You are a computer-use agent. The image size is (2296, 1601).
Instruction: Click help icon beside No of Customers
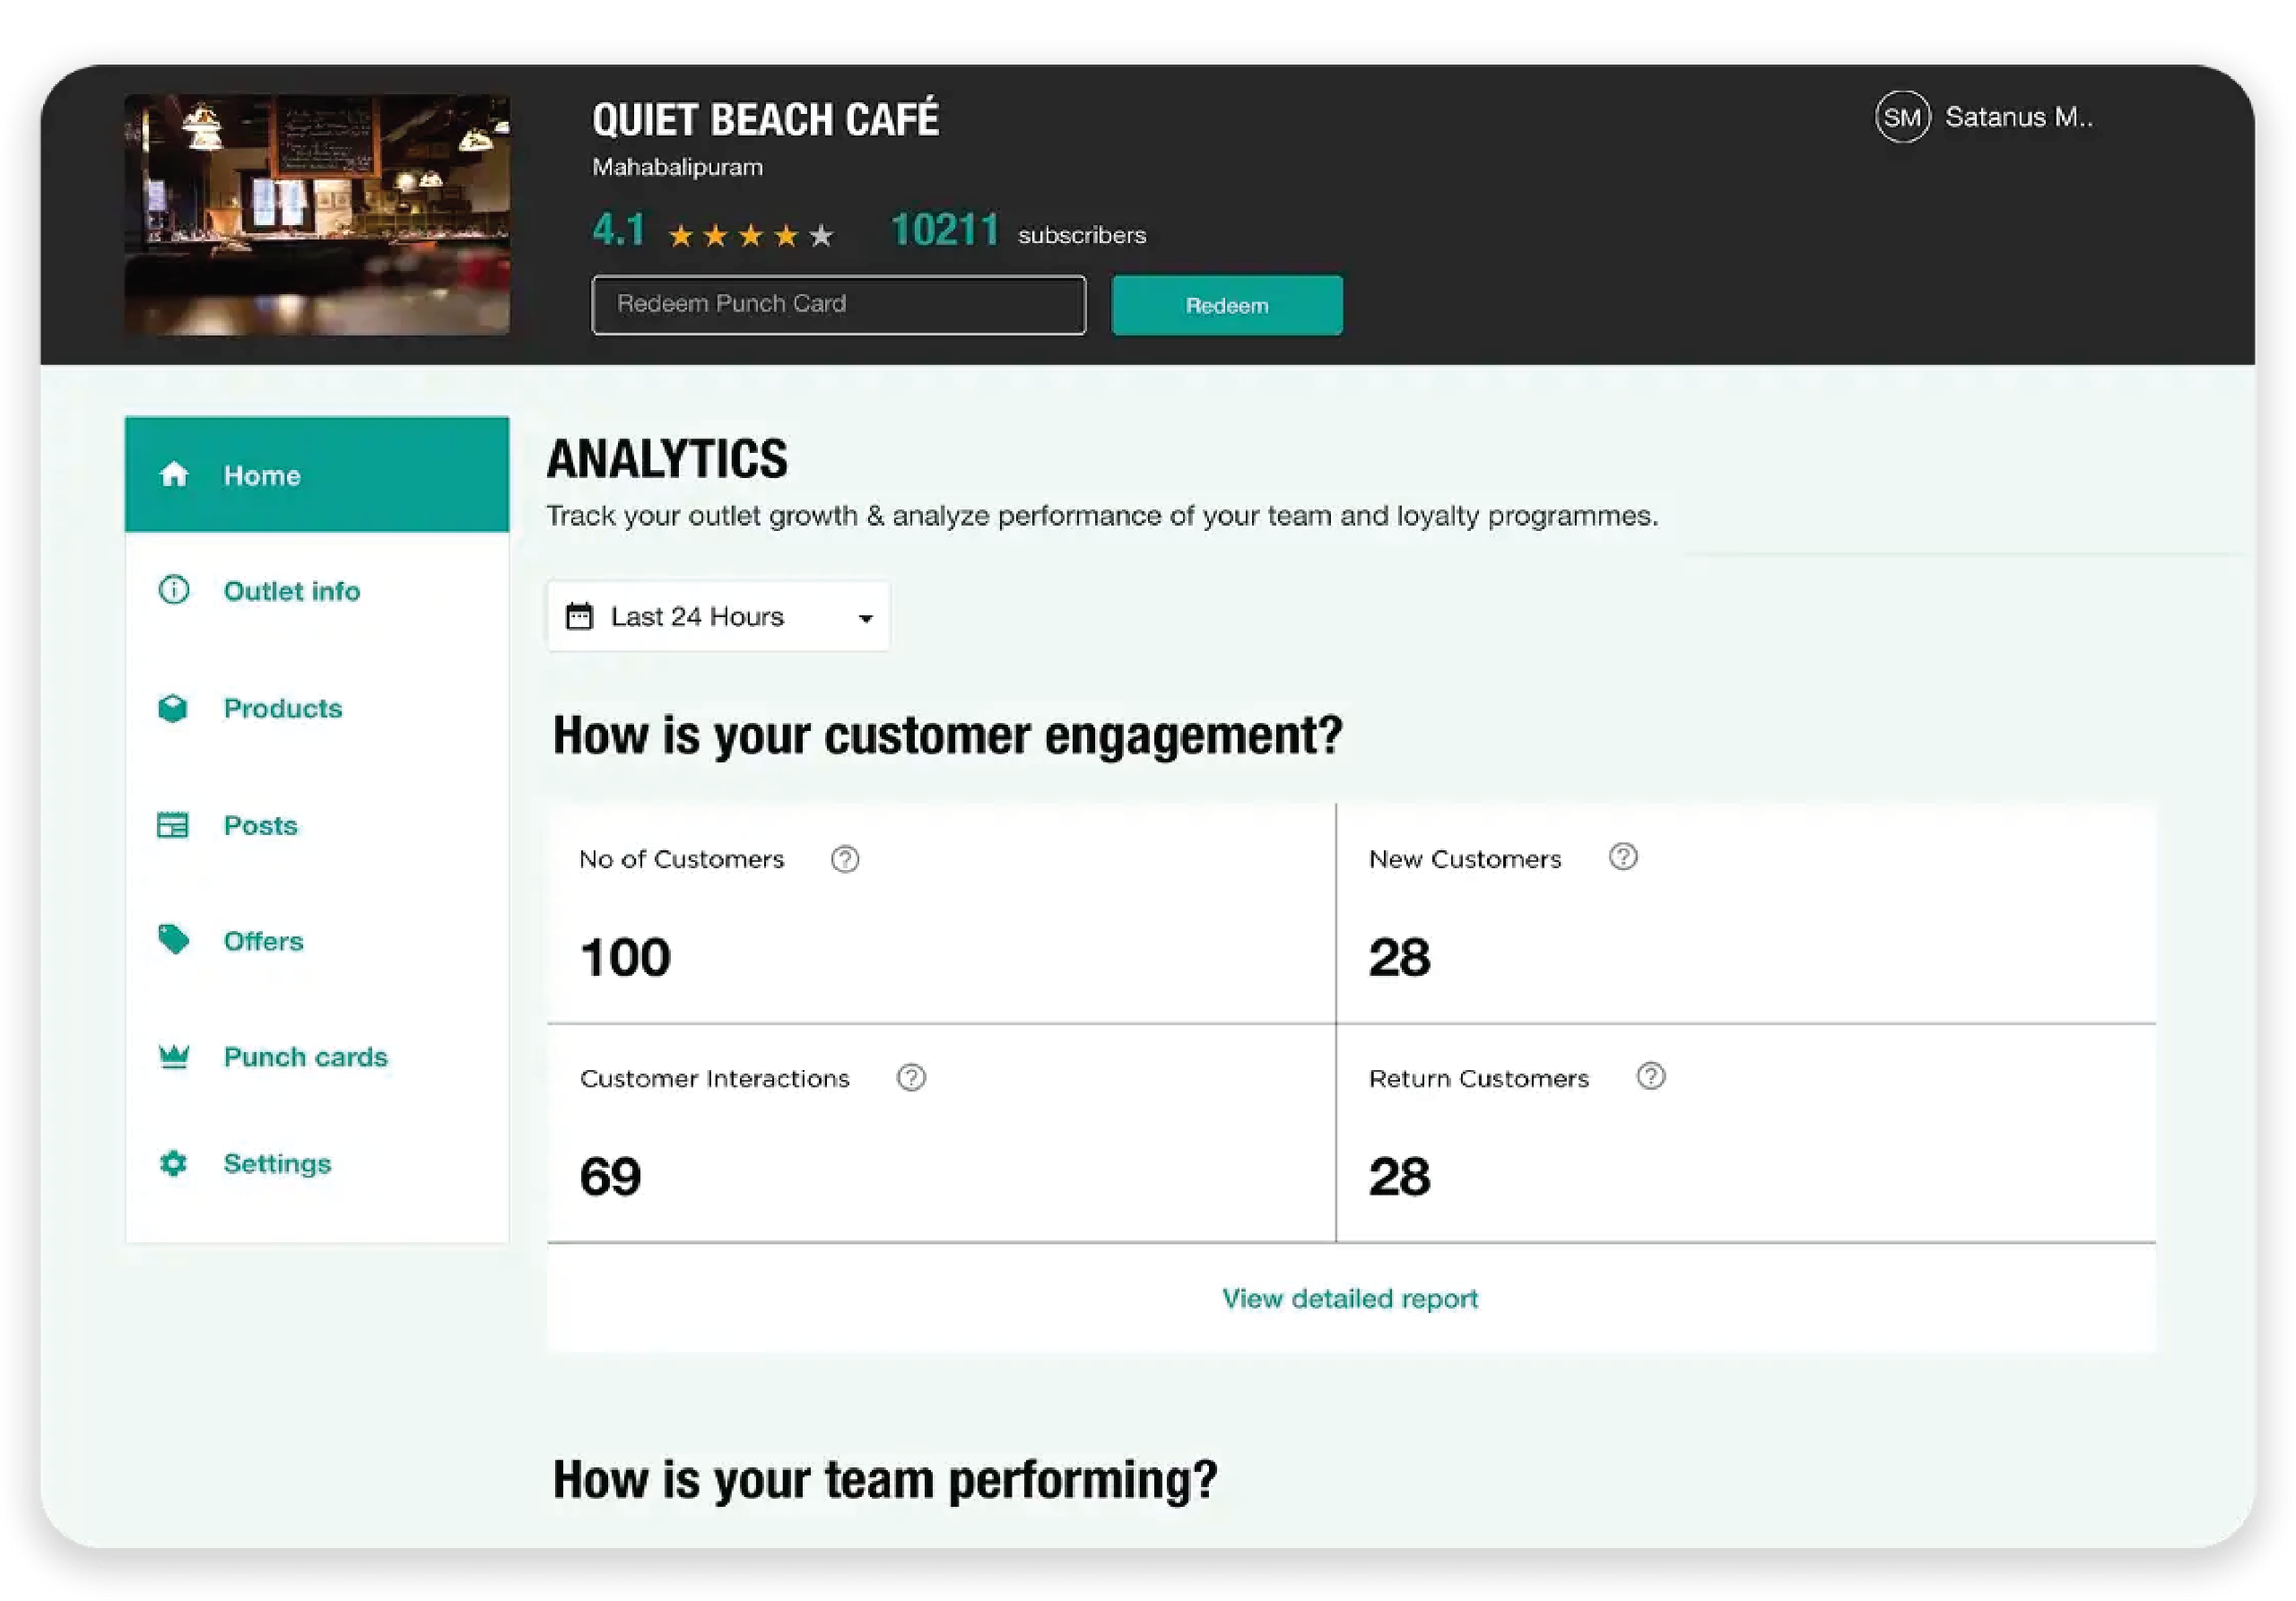coord(845,859)
